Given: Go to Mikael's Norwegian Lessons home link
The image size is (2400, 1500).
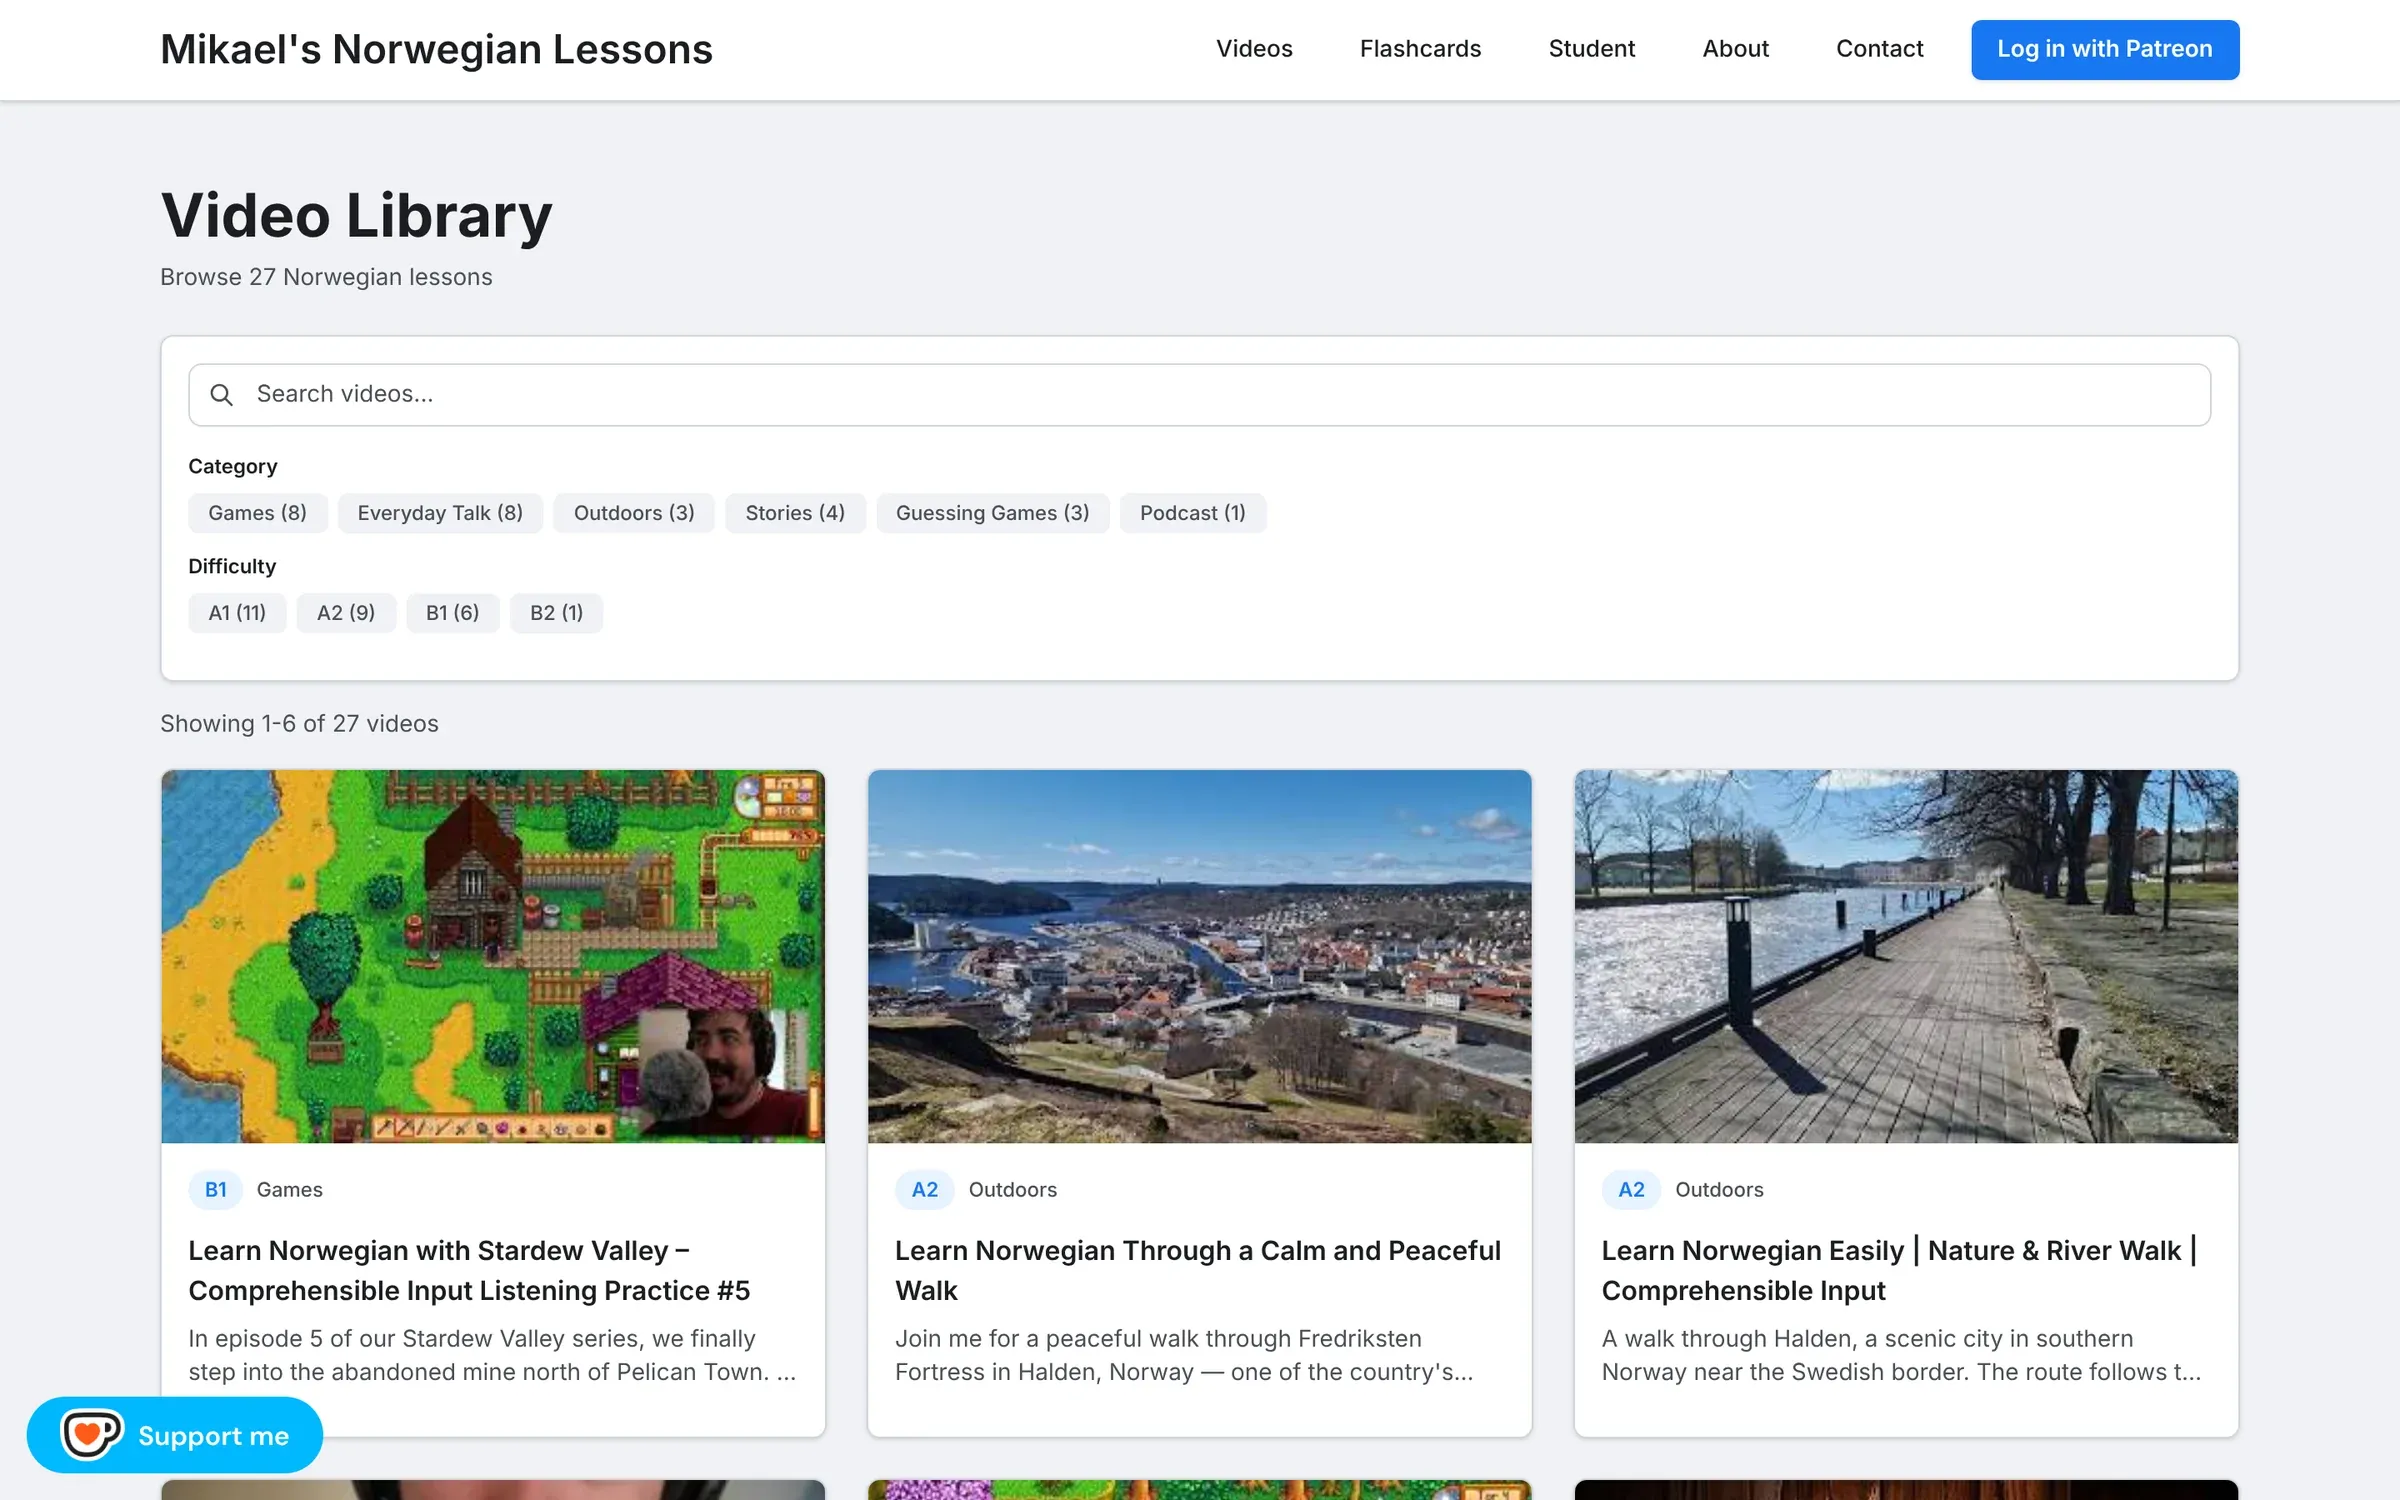Looking at the screenshot, I should [436, 49].
